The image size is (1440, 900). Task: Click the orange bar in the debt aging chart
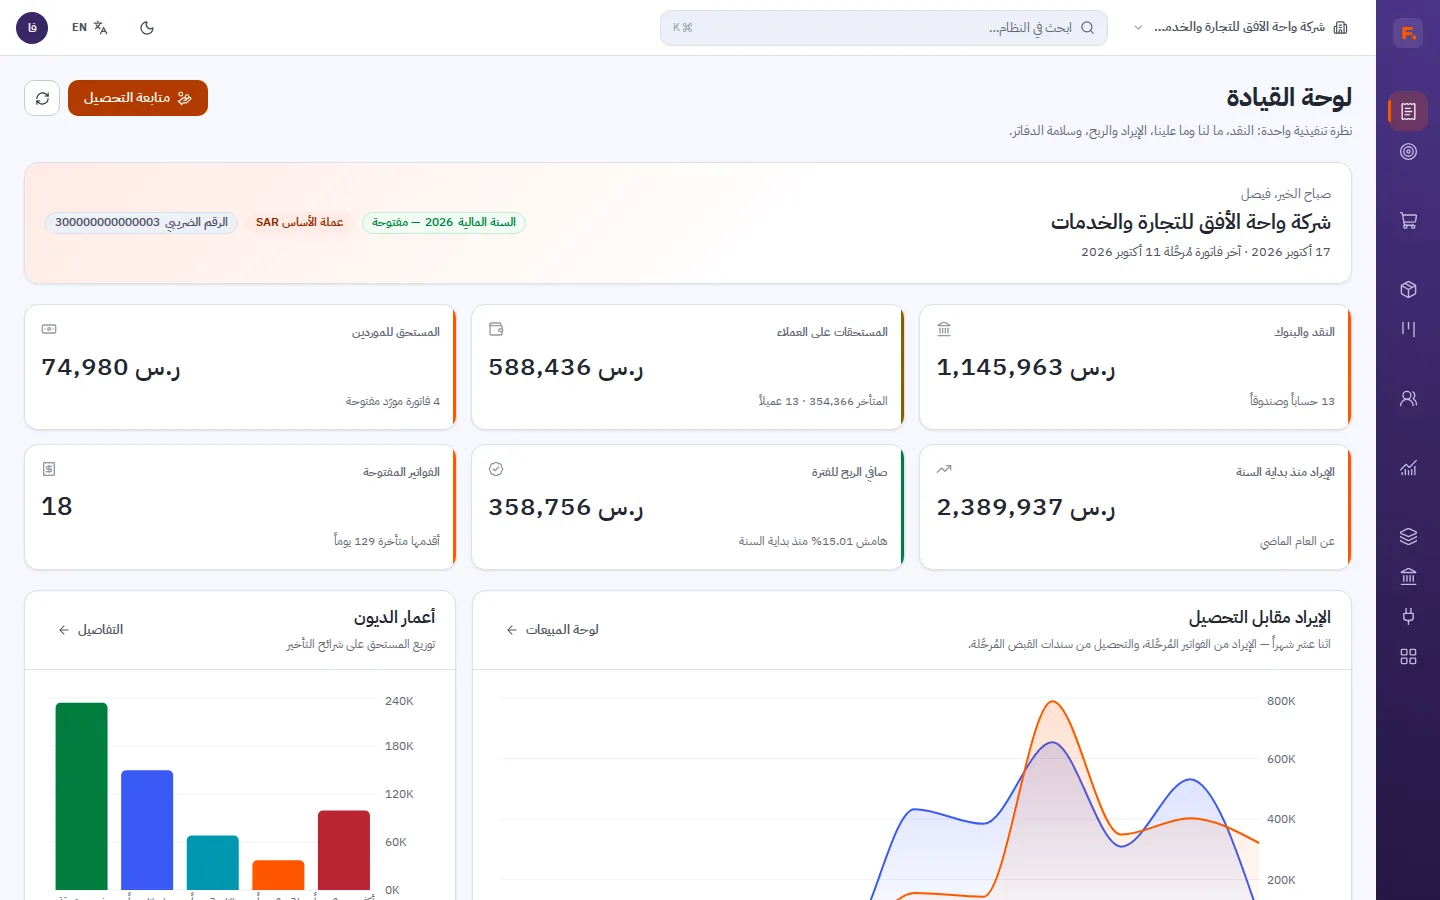click(278, 875)
